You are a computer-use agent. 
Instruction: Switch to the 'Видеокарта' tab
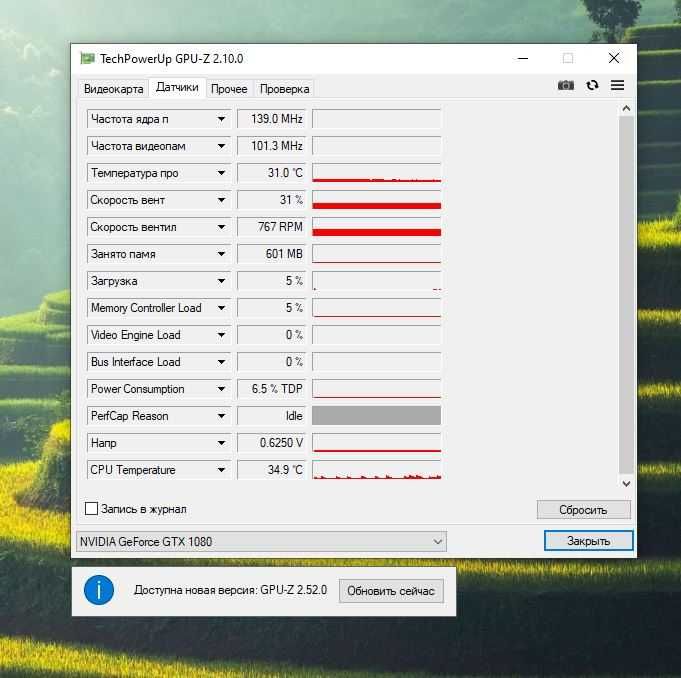click(113, 89)
